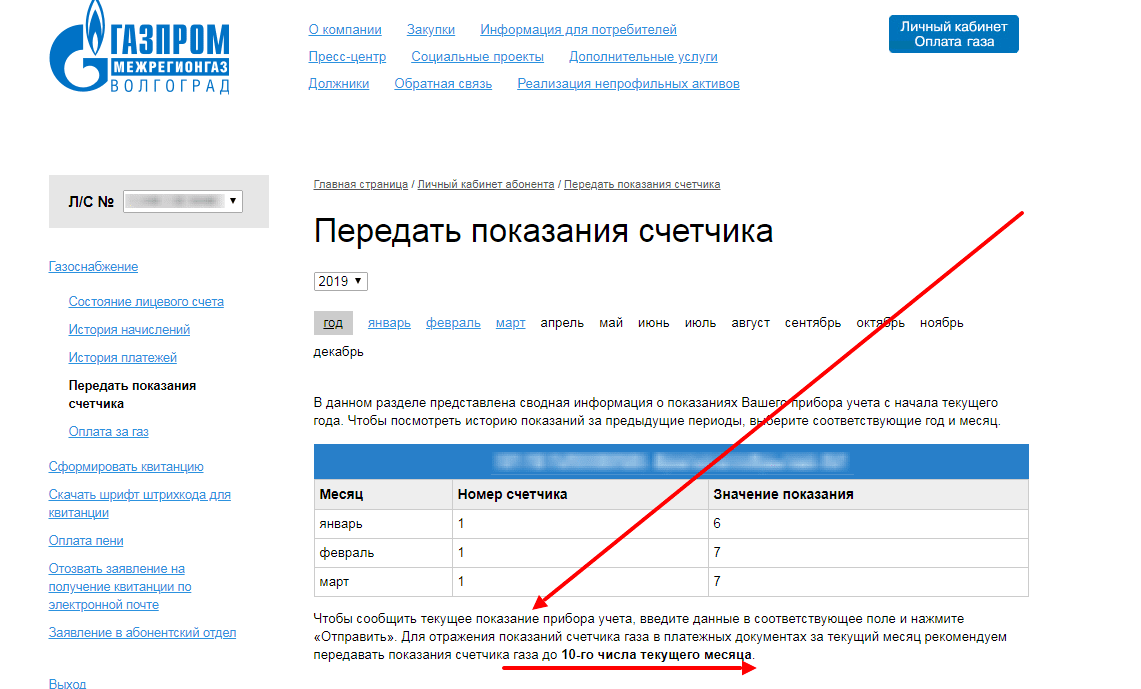The height and width of the screenshot is (689, 1141).
Task: Click the сентябрь month label
Action: click(x=813, y=323)
